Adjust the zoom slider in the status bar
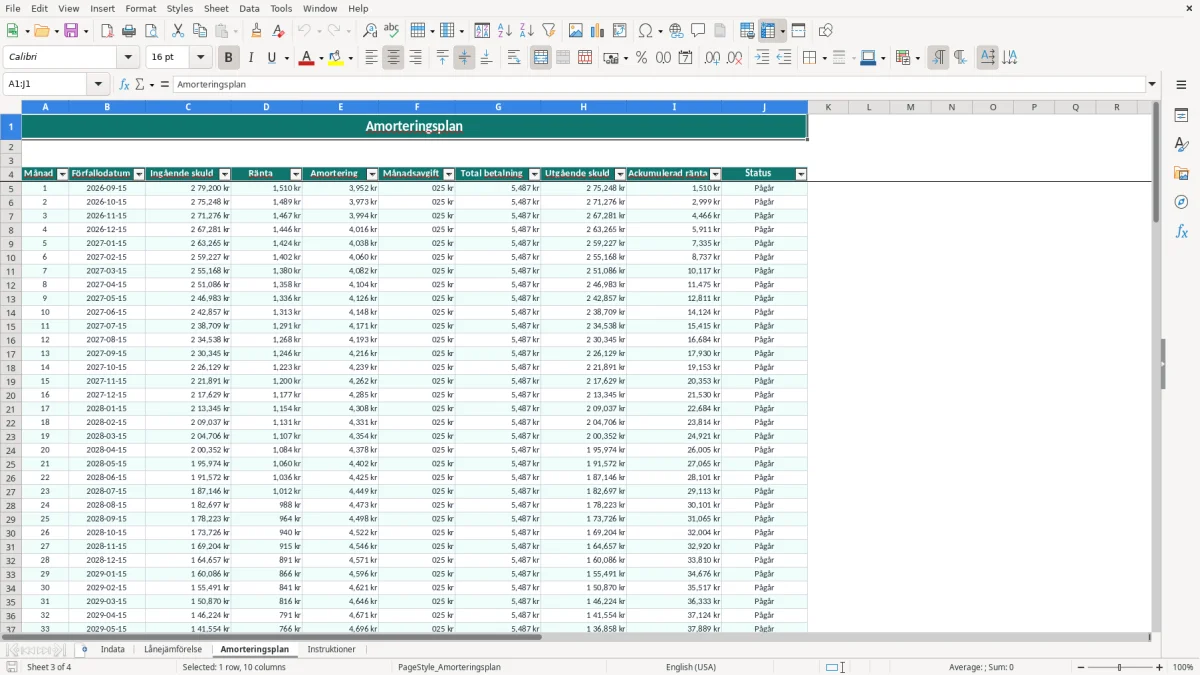The height and width of the screenshot is (675, 1200). pos(1120,667)
